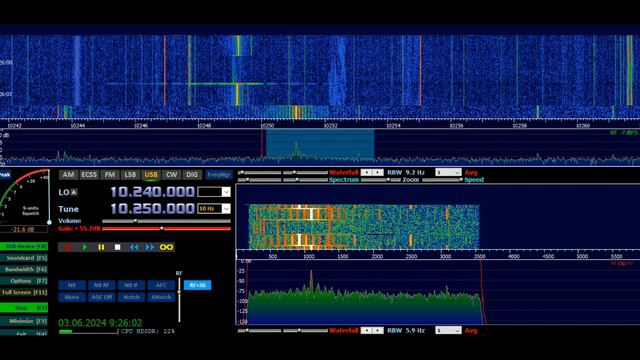
Task: Click 2000 on audio frequency scale
Action: tap(377, 256)
